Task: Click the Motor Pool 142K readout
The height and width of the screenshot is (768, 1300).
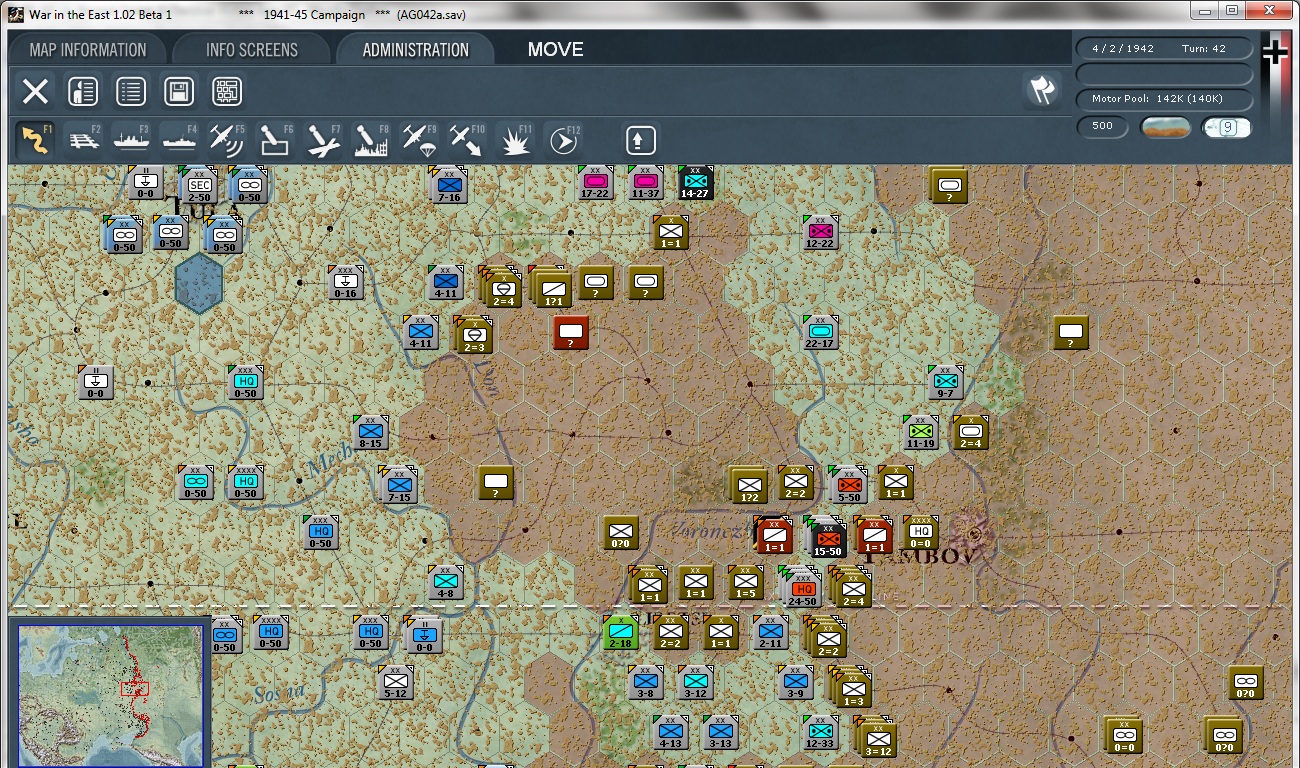Action: pos(1164,99)
